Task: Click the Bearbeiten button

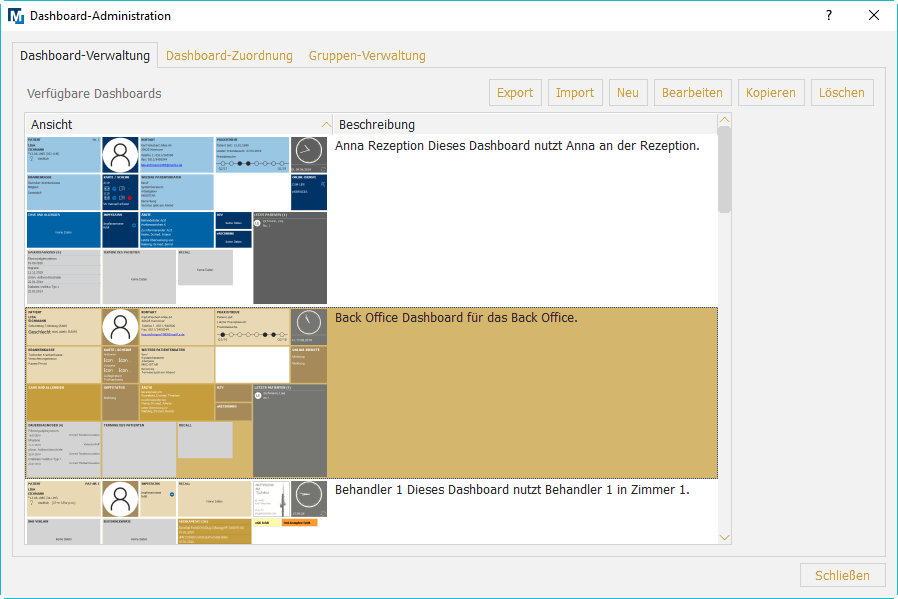Action: [692, 93]
